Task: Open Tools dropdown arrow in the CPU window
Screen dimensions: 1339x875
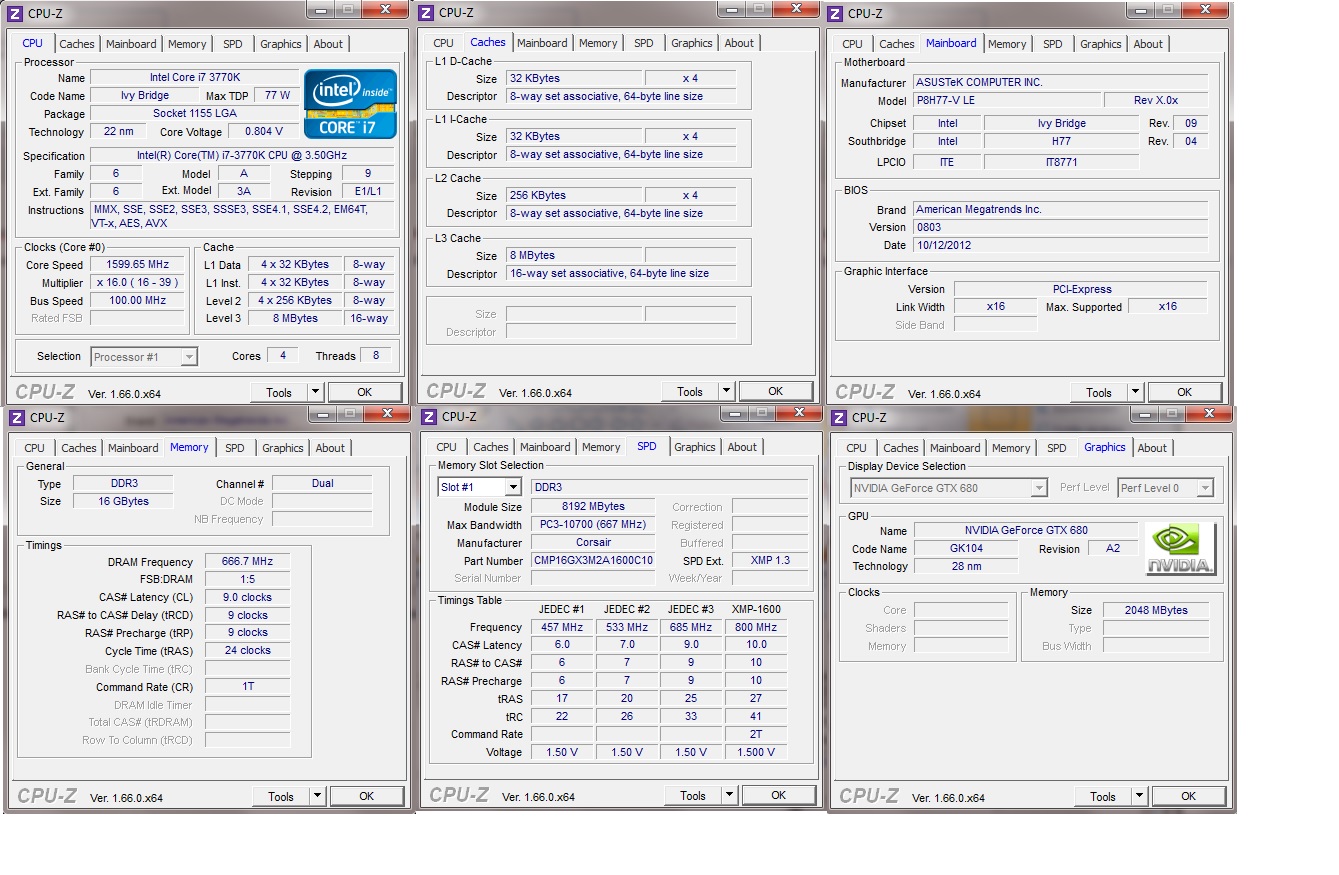Action: point(316,392)
